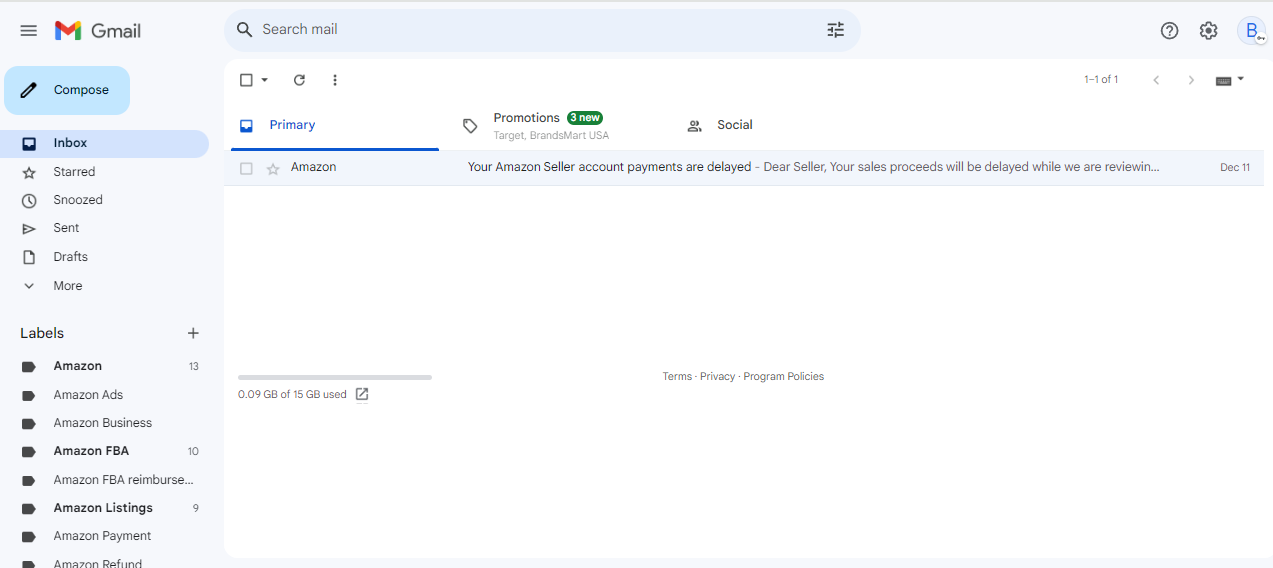Click the Labels heading
1273x568 pixels.
click(x=42, y=333)
